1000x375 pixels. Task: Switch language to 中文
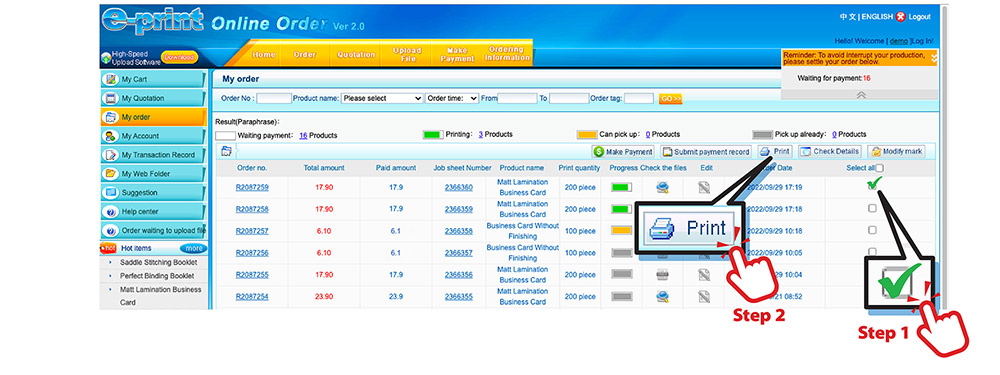point(848,17)
